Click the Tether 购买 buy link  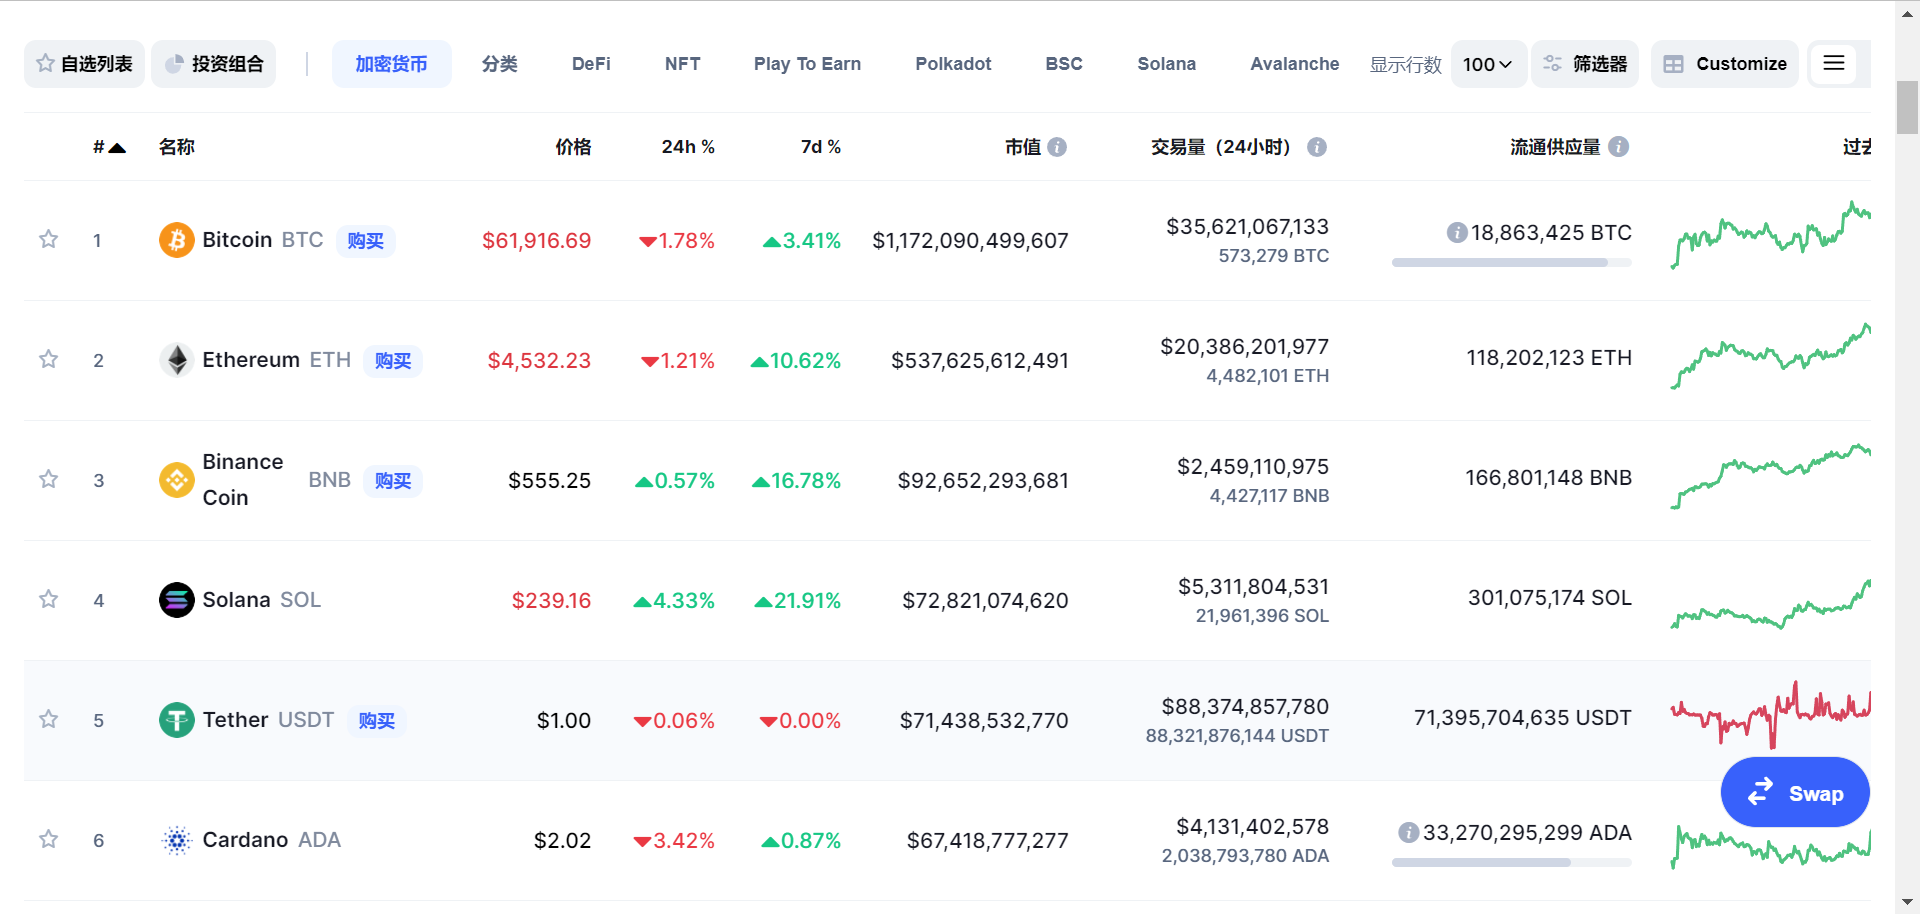(x=377, y=721)
